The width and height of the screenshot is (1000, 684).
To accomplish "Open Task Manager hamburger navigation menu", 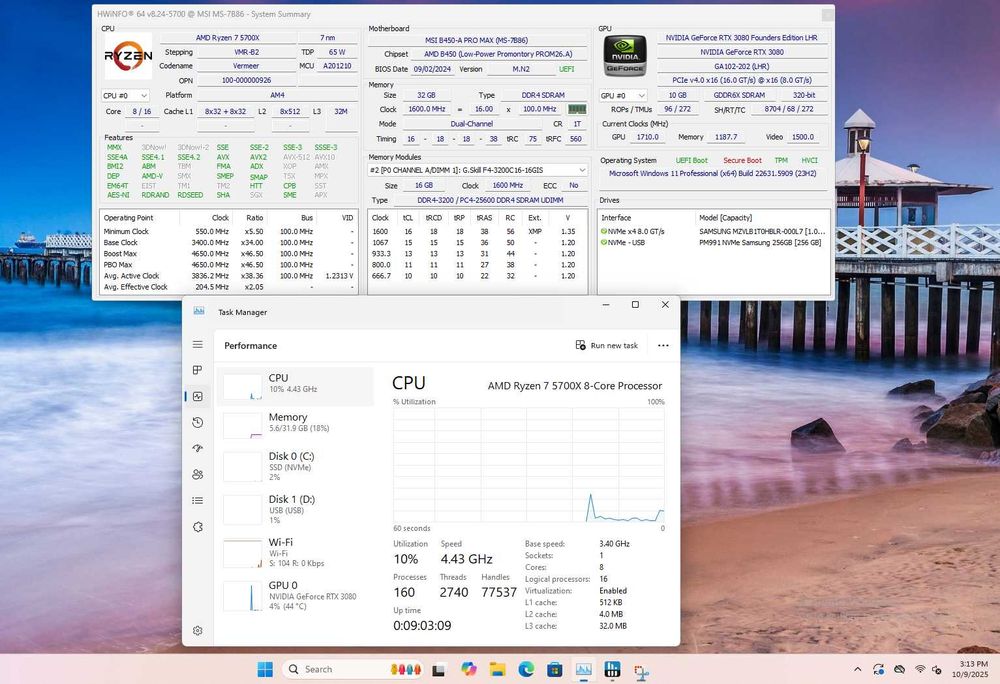I will [x=198, y=345].
